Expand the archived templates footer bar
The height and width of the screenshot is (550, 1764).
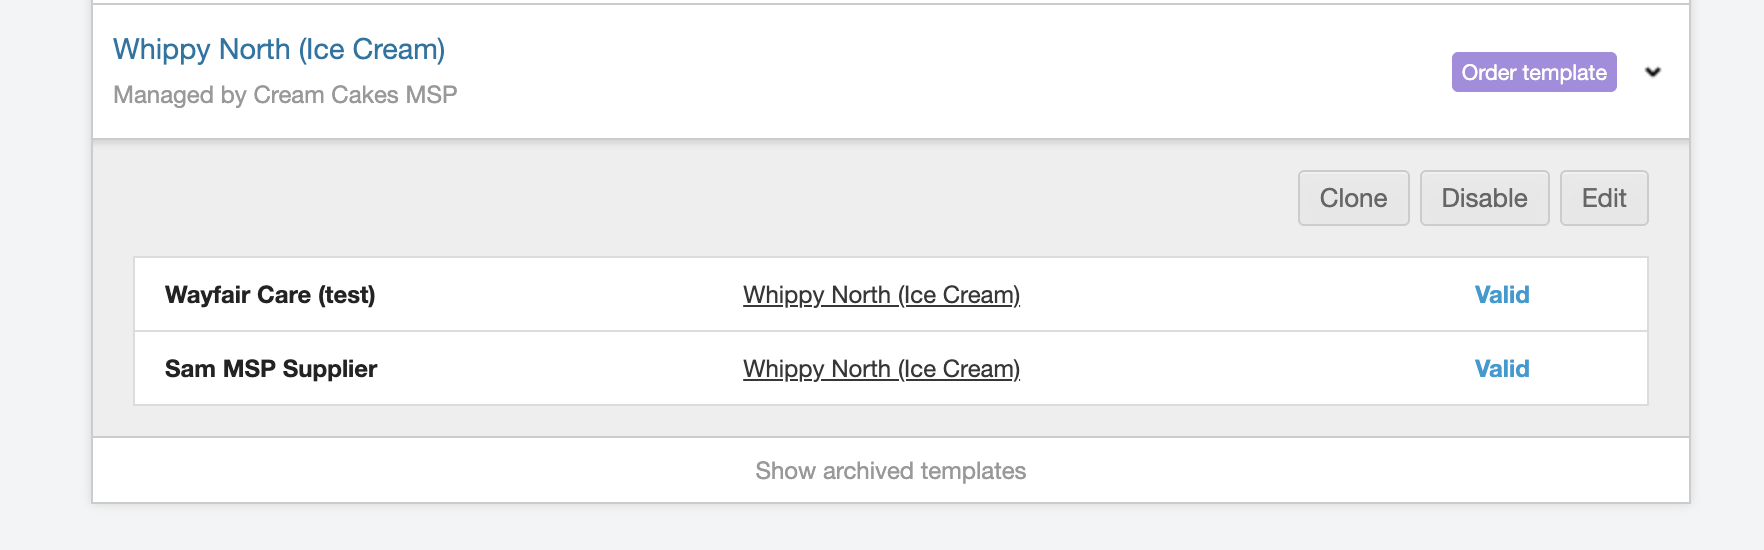890,471
